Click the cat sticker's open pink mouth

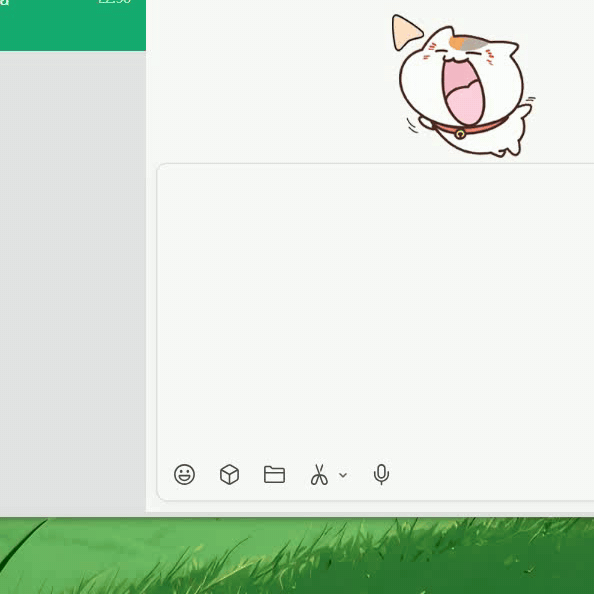(x=464, y=92)
